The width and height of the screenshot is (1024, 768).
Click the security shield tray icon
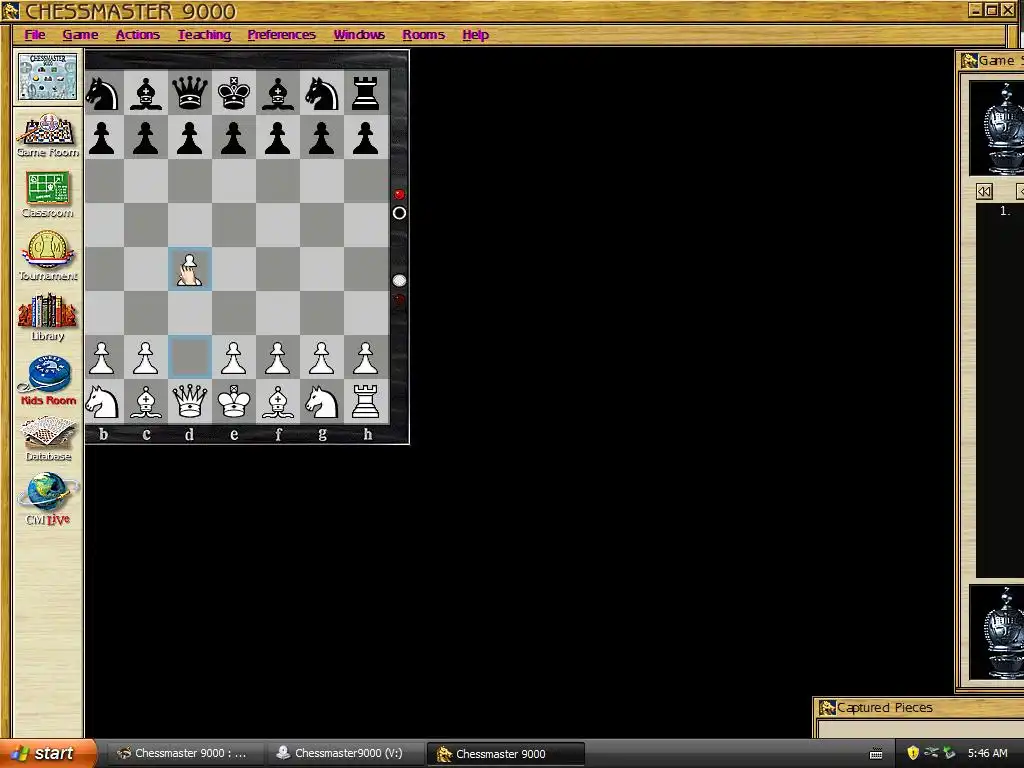[x=913, y=753]
